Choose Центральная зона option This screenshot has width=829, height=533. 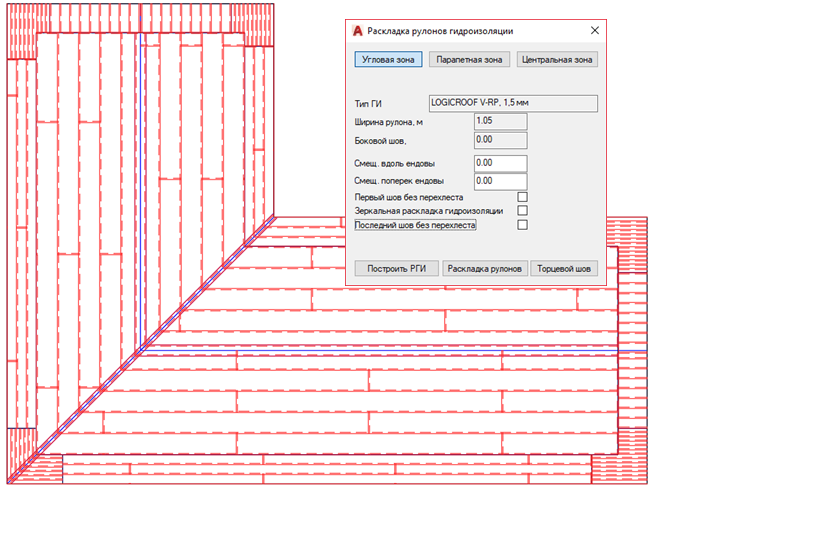coord(557,59)
